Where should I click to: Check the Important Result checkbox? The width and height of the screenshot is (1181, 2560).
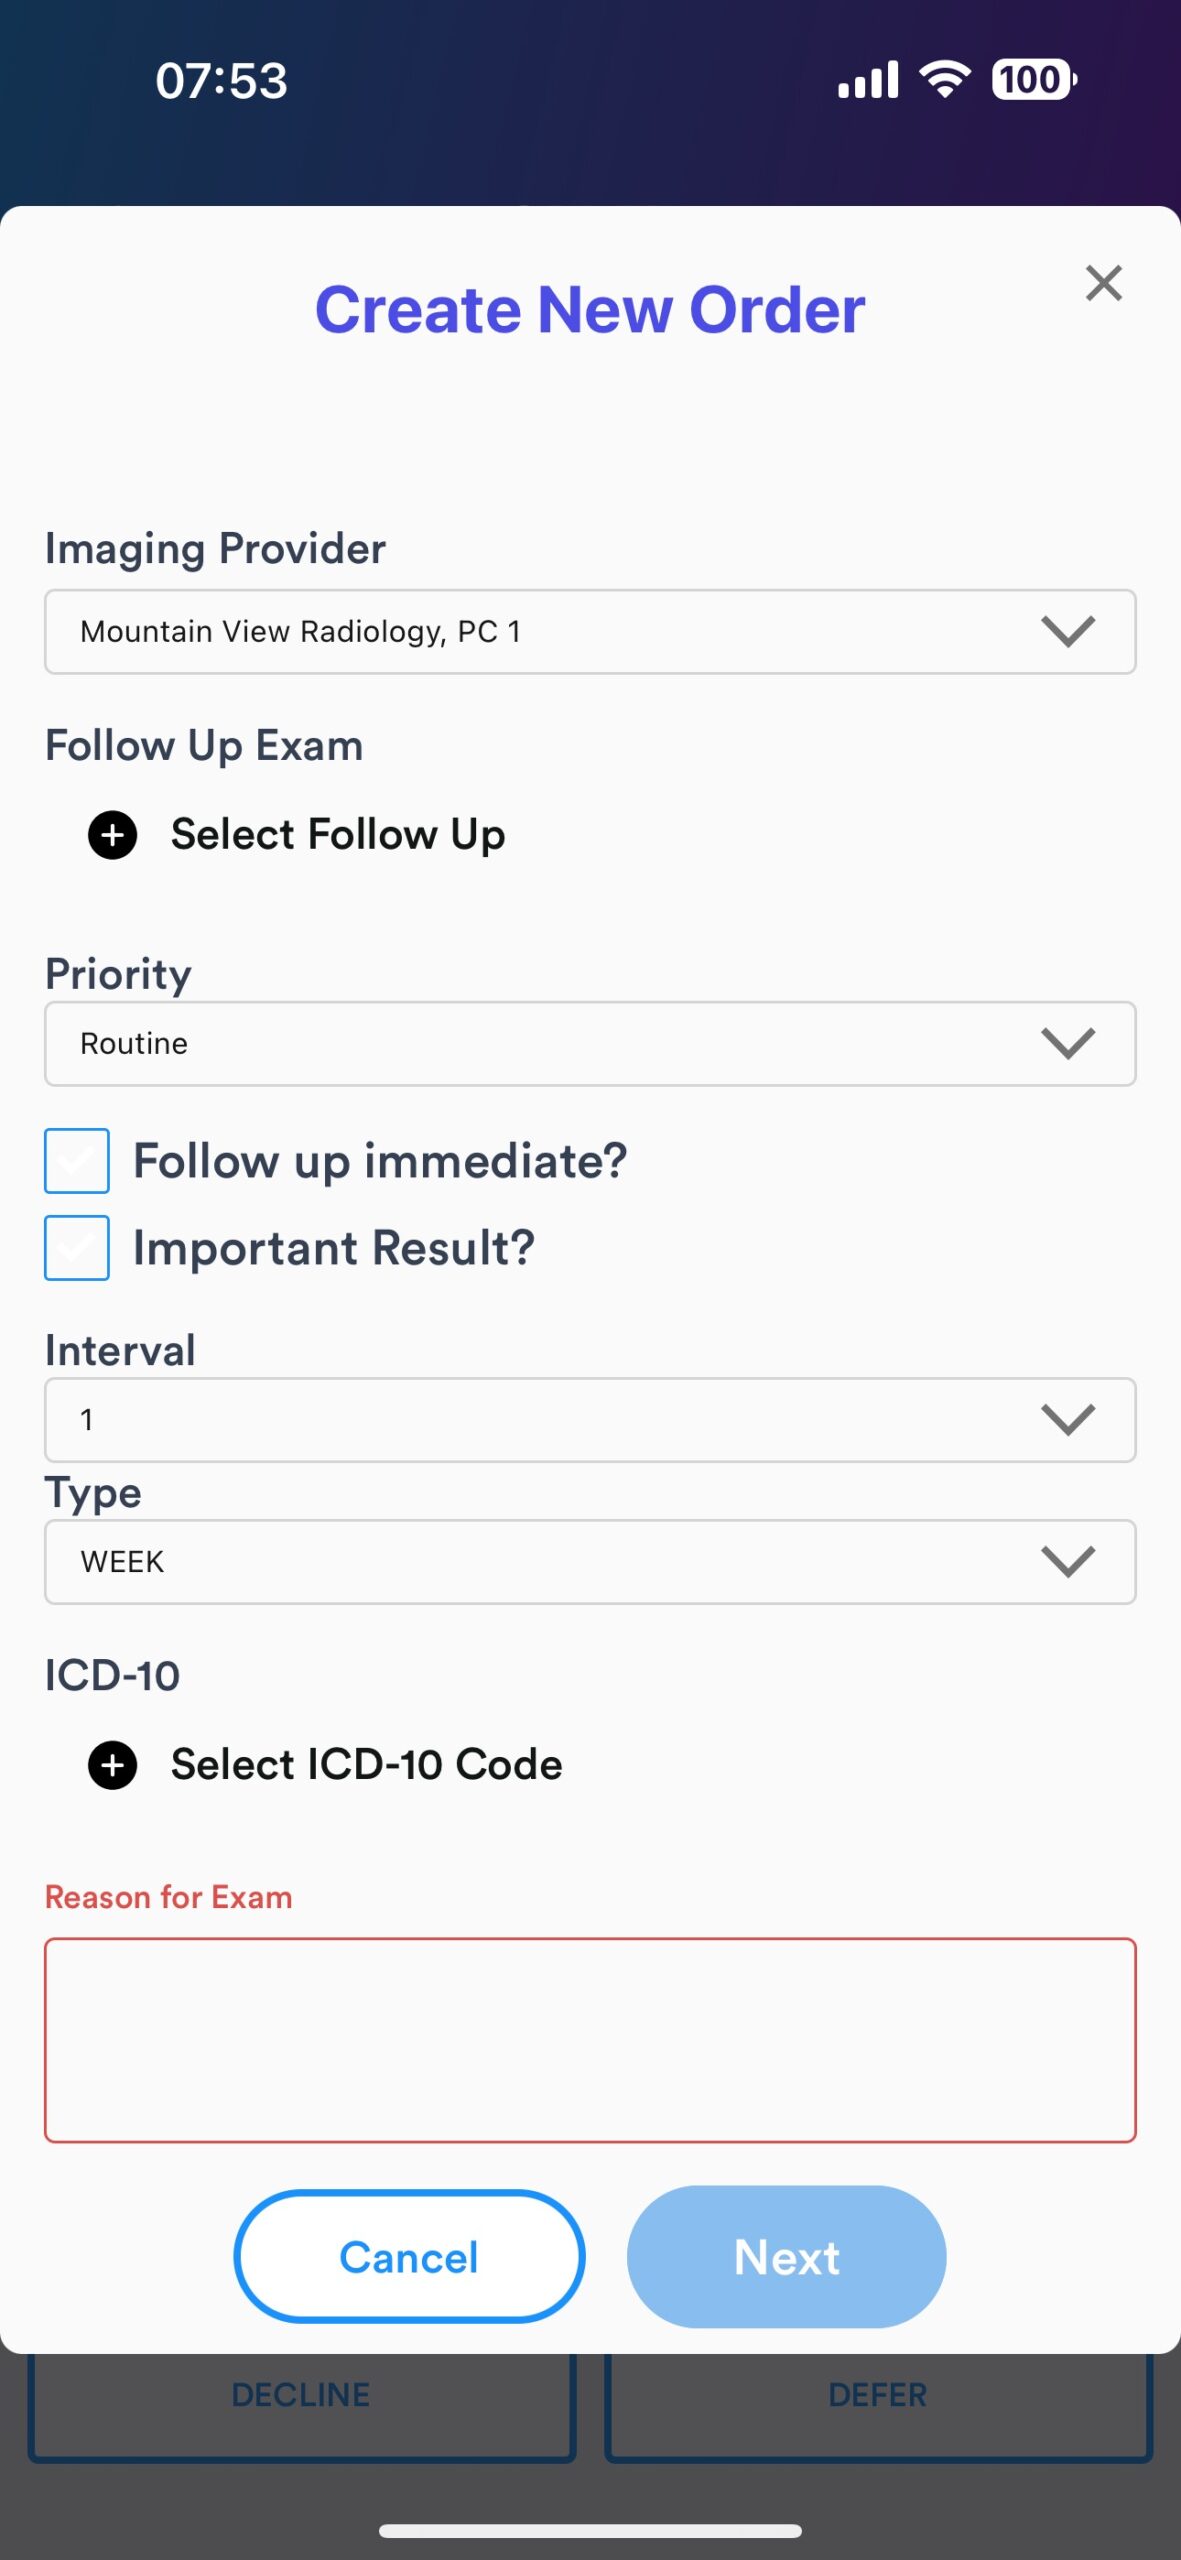point(77,1248)
